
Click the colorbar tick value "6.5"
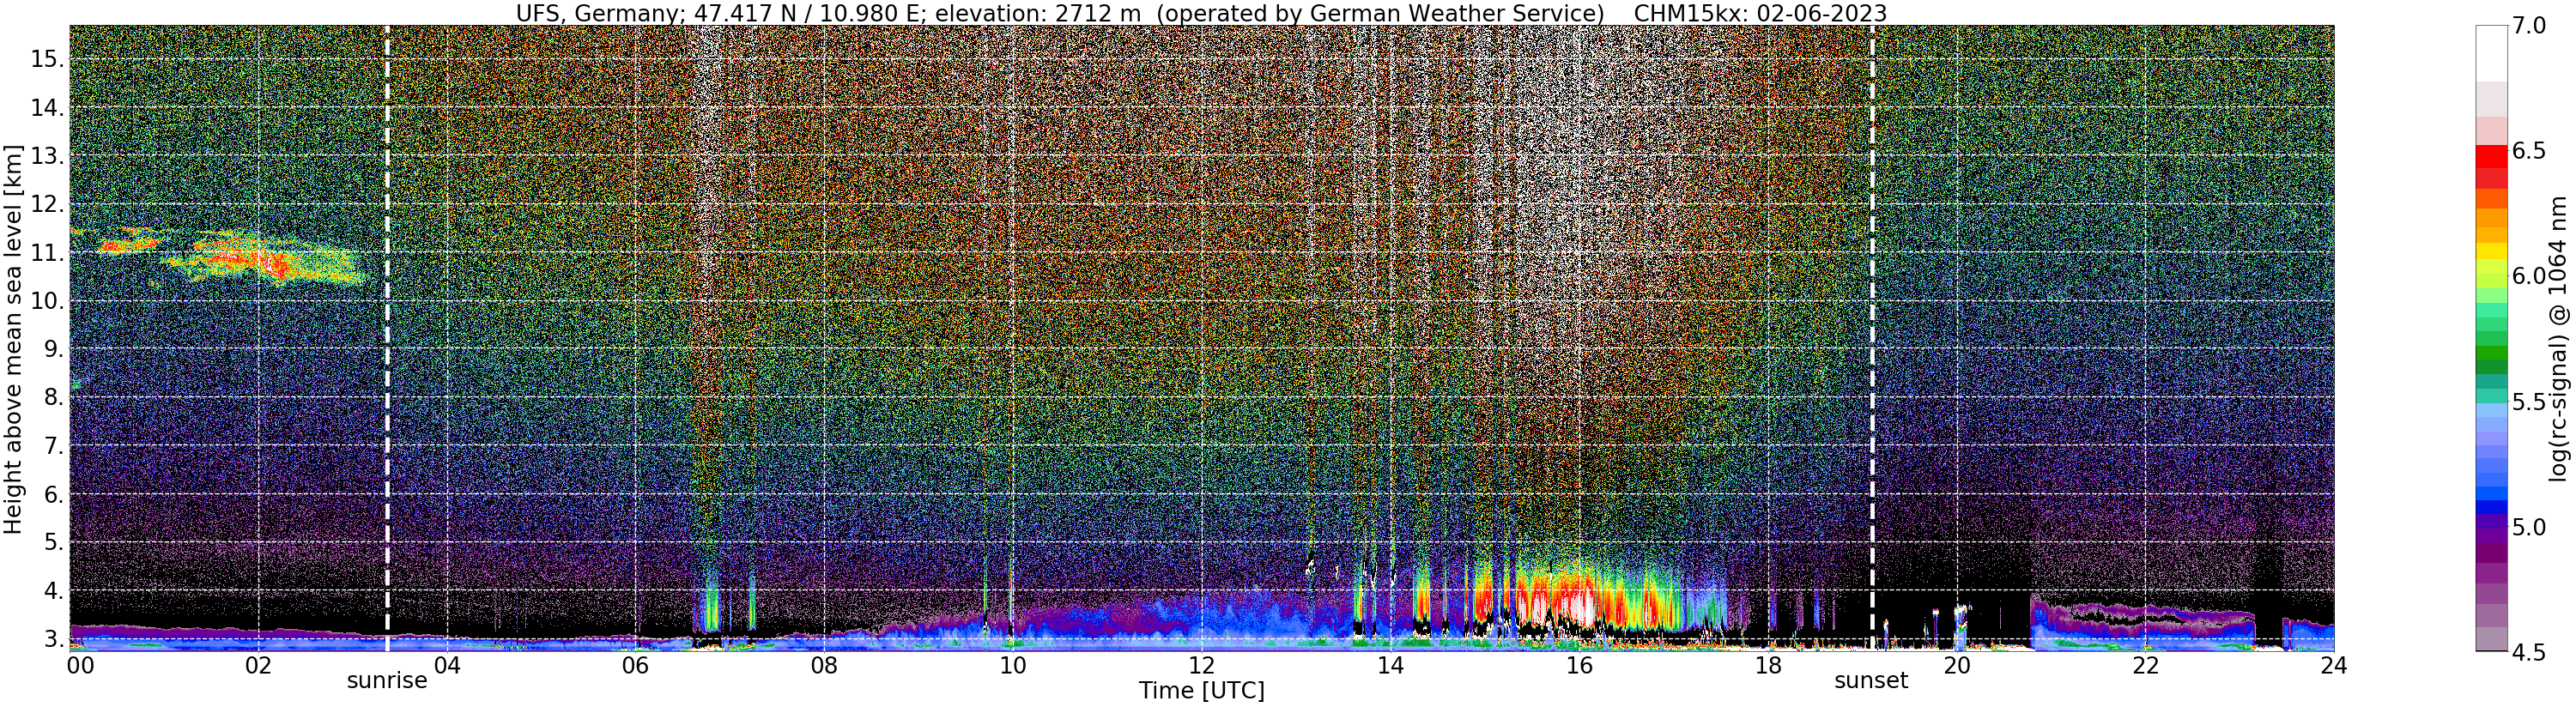click(x=2529, y=151)
